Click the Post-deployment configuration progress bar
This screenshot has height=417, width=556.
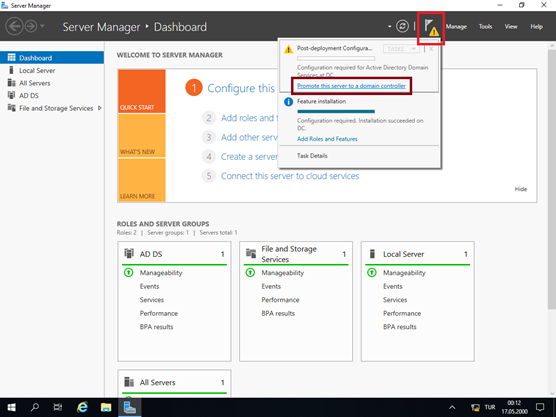(x=336, y=58)
